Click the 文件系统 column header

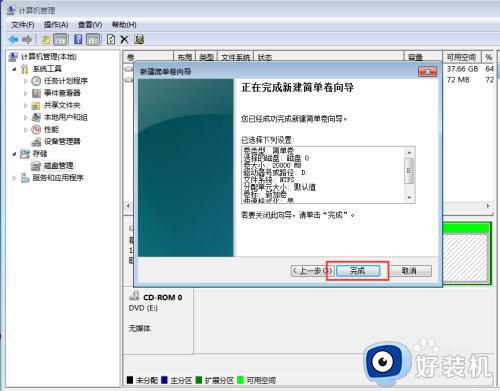pos(236,57)
